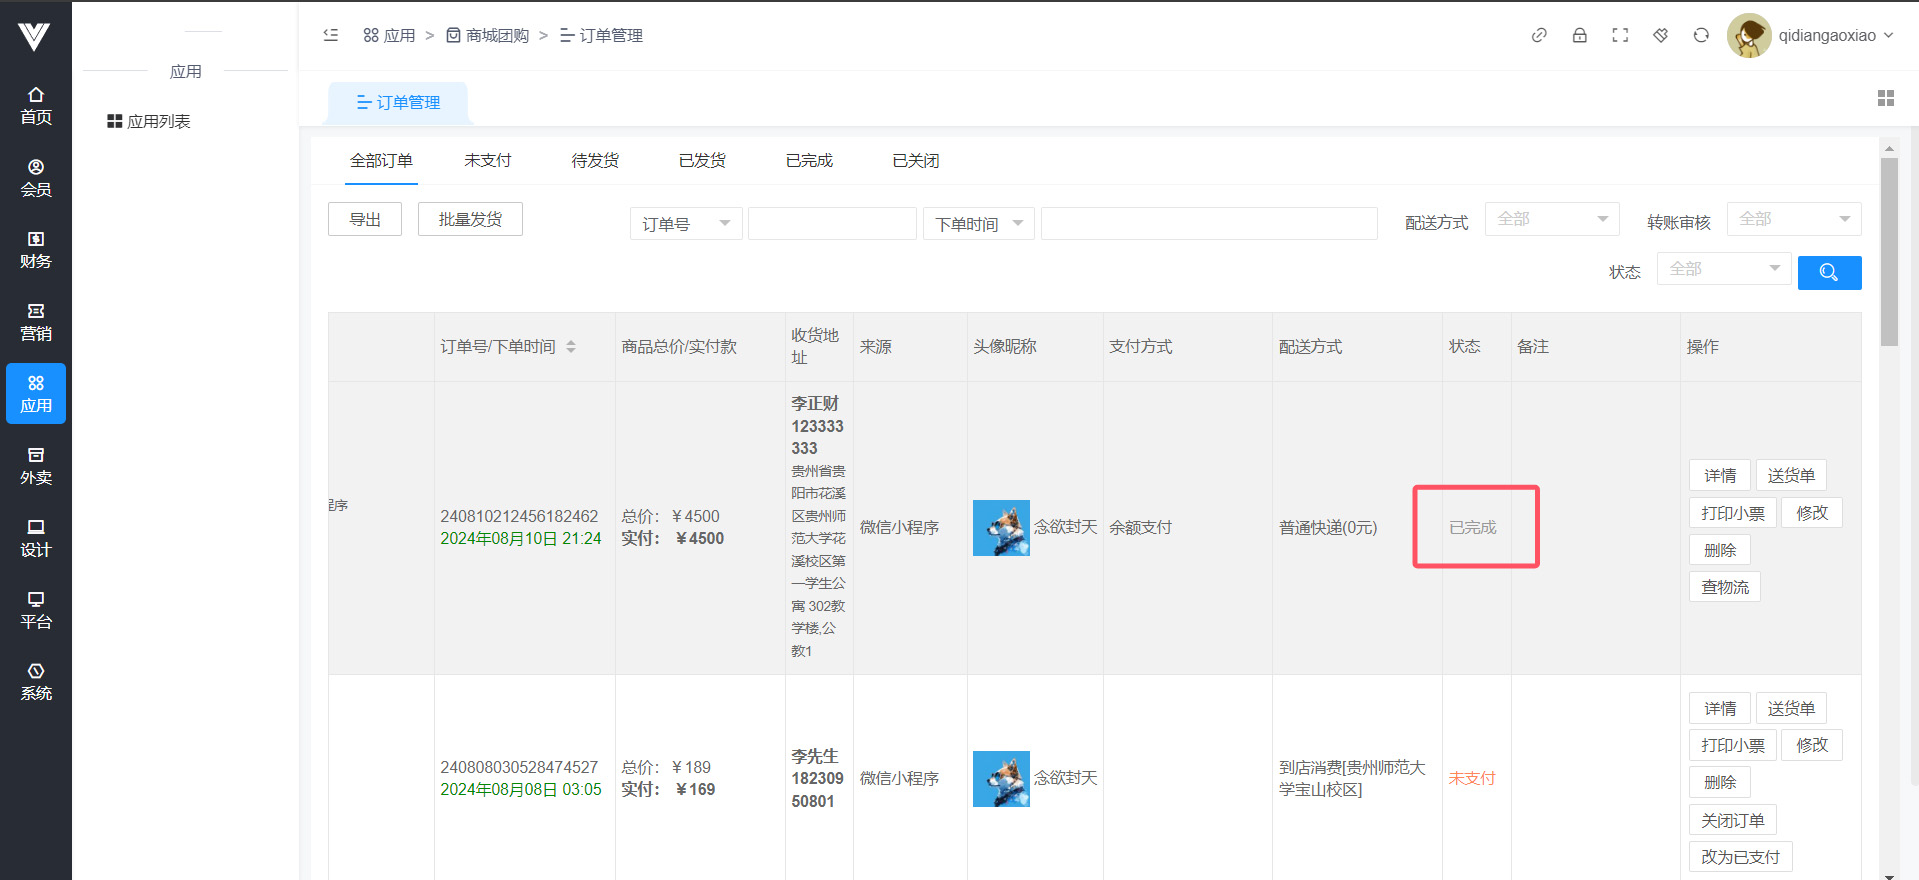
Task: Select the 已关闭 orders tab
Action: pos(915,161)
